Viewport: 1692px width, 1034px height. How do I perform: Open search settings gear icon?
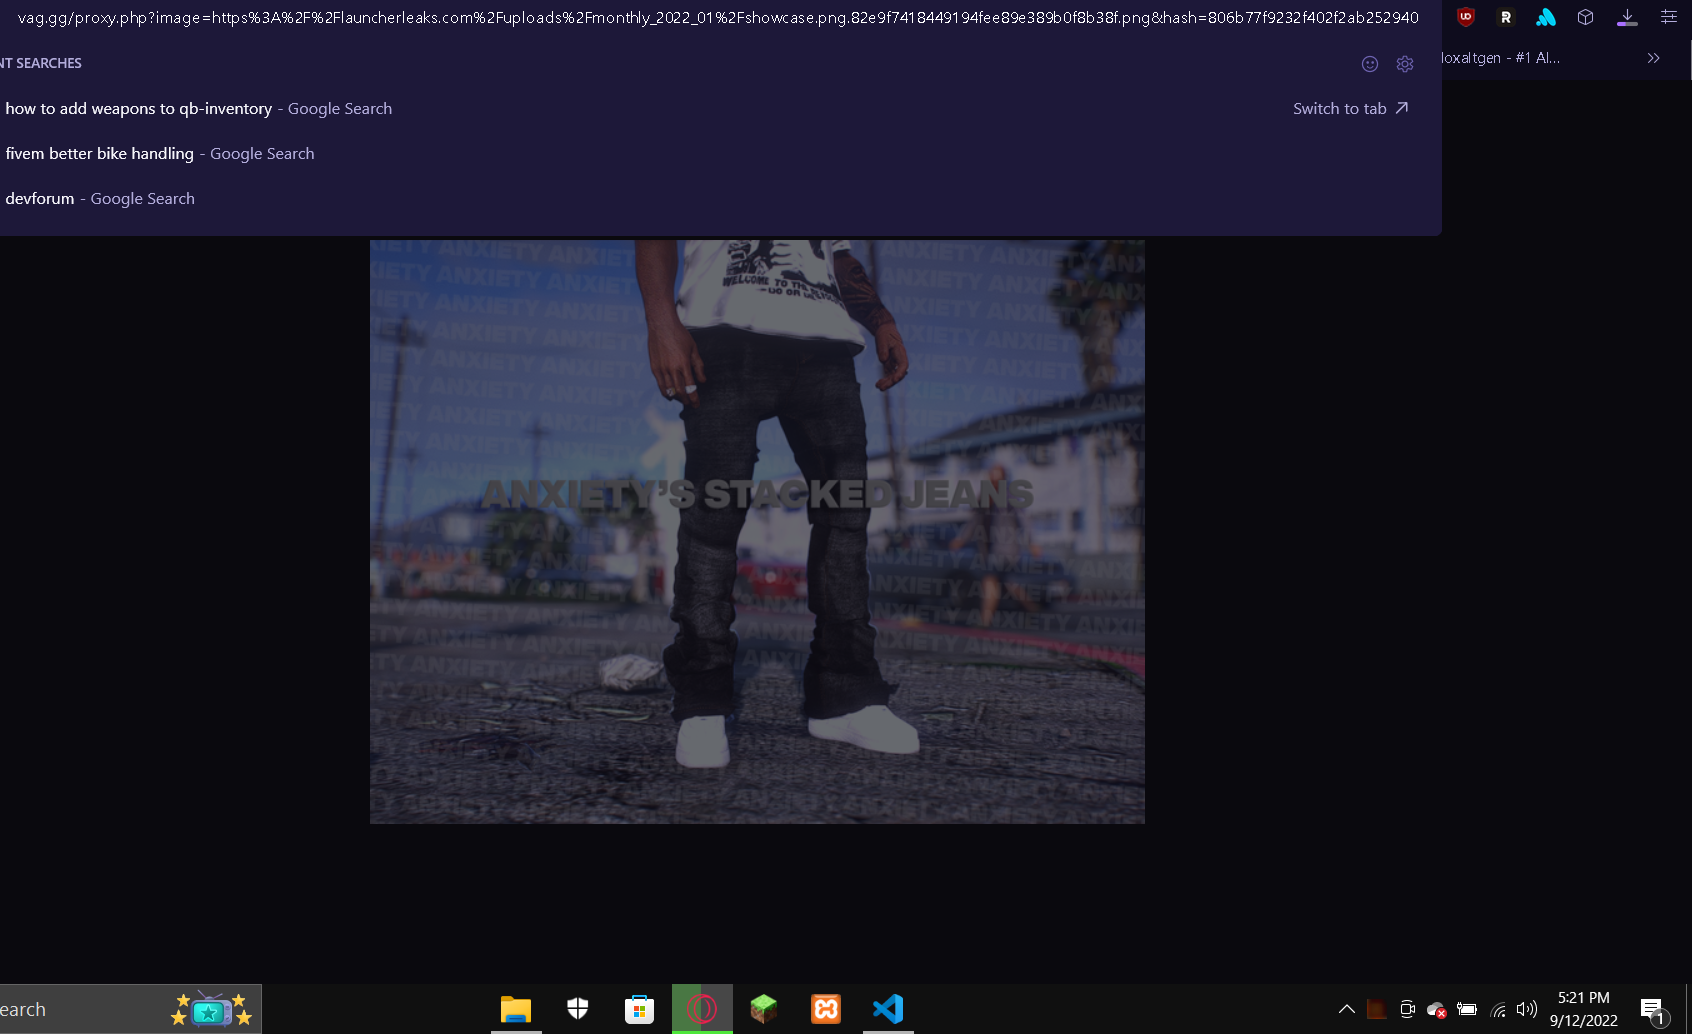pos(1405,64)
